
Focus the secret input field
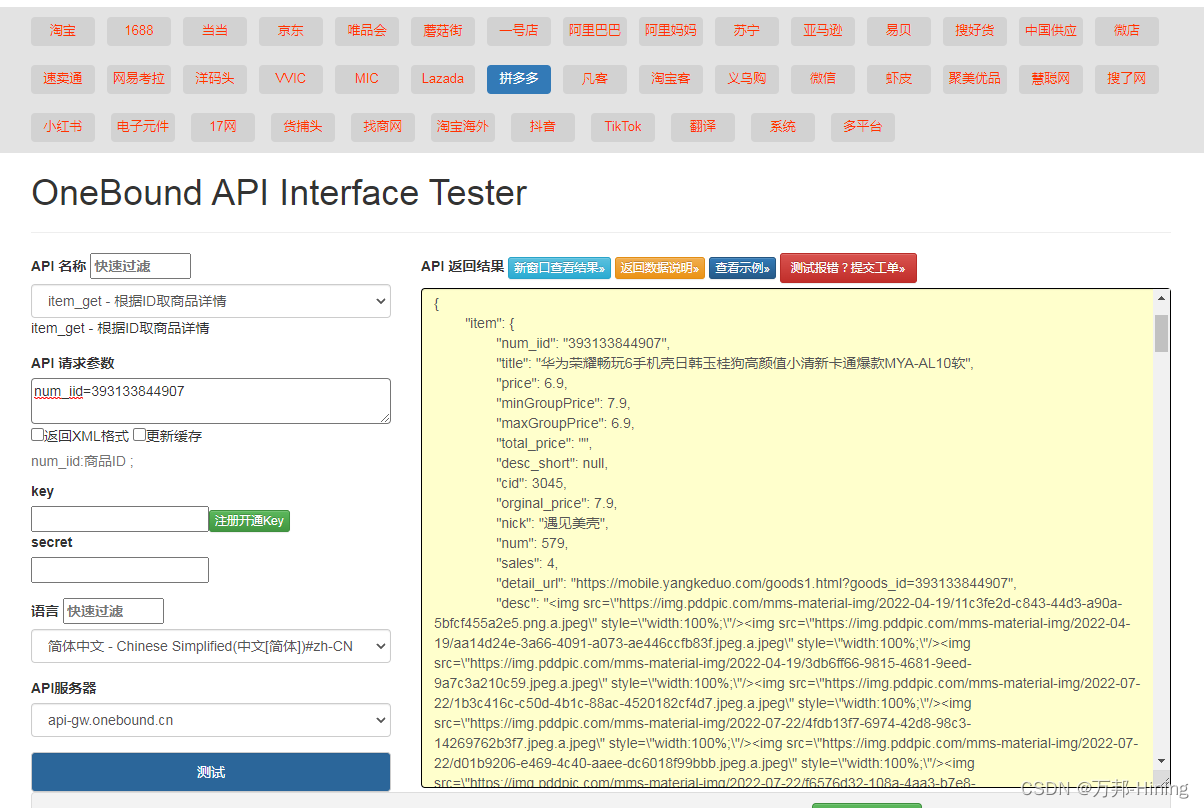120,570
